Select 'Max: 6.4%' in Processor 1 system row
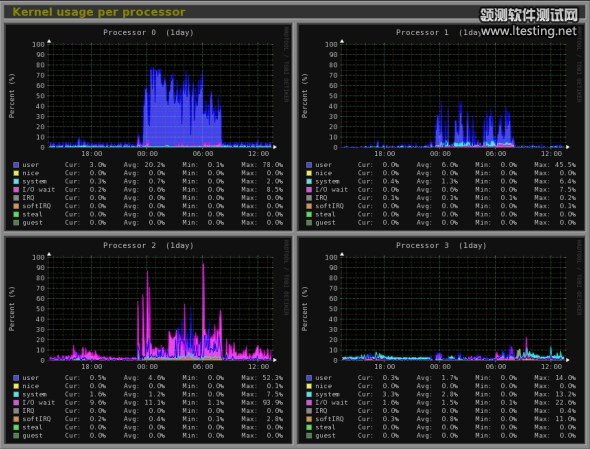This screenshot has height=449, width=590. click(555, 181)
